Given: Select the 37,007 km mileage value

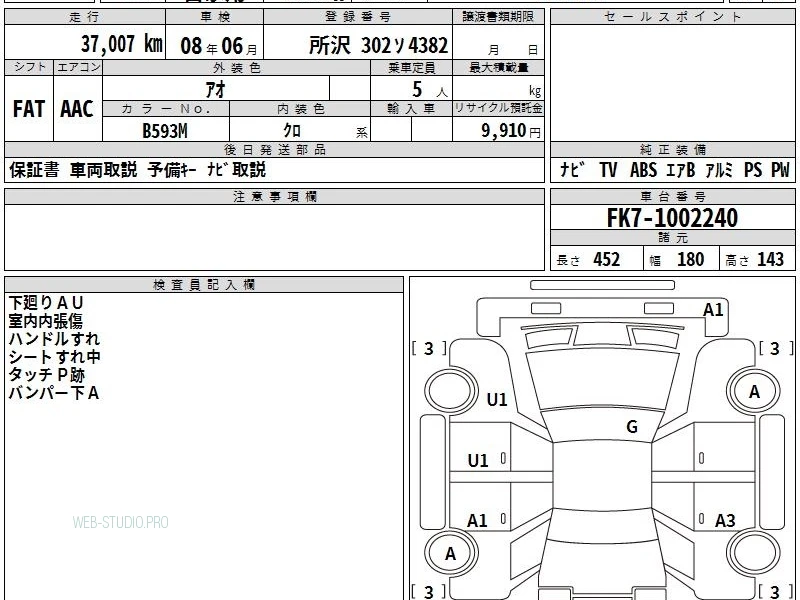Looking at the screenshot, I should pyautogui.click(x=122, y=44).
